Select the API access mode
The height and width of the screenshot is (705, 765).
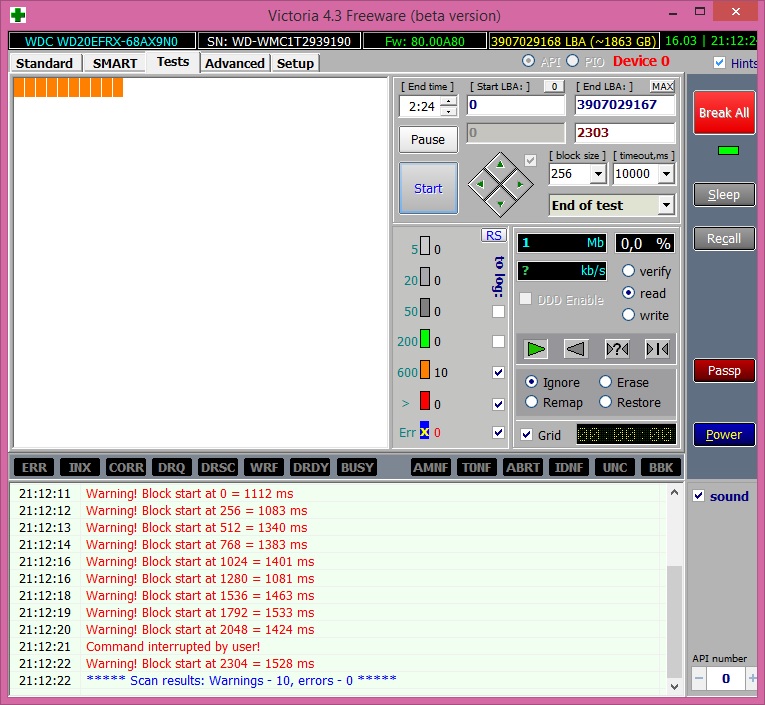tap(528, 61)
